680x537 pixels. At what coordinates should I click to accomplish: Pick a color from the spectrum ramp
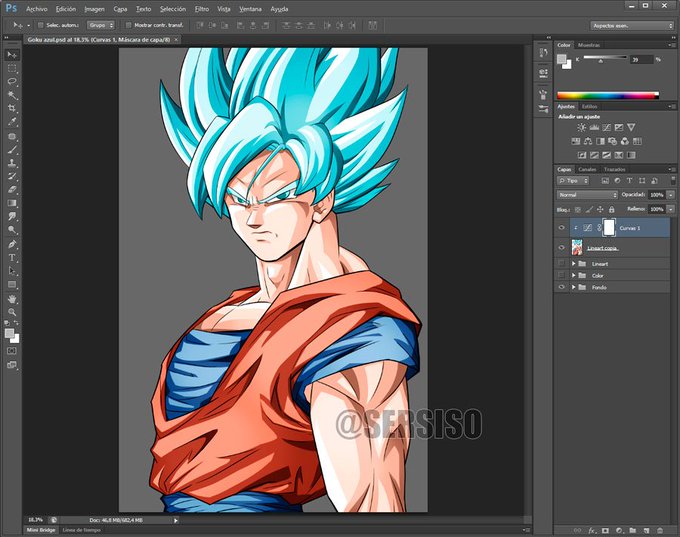click(x=608, y=95)
